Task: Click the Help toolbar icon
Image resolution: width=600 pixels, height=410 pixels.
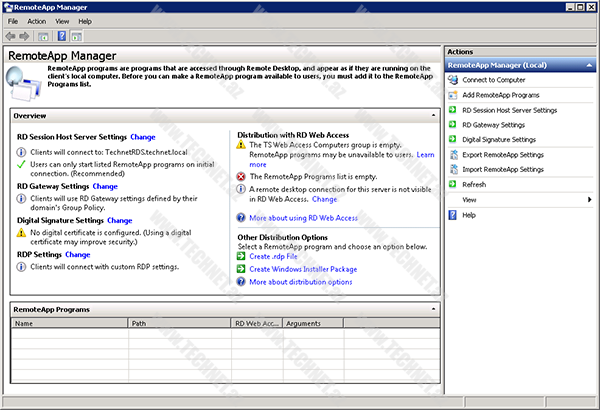Action: point(61,35)
